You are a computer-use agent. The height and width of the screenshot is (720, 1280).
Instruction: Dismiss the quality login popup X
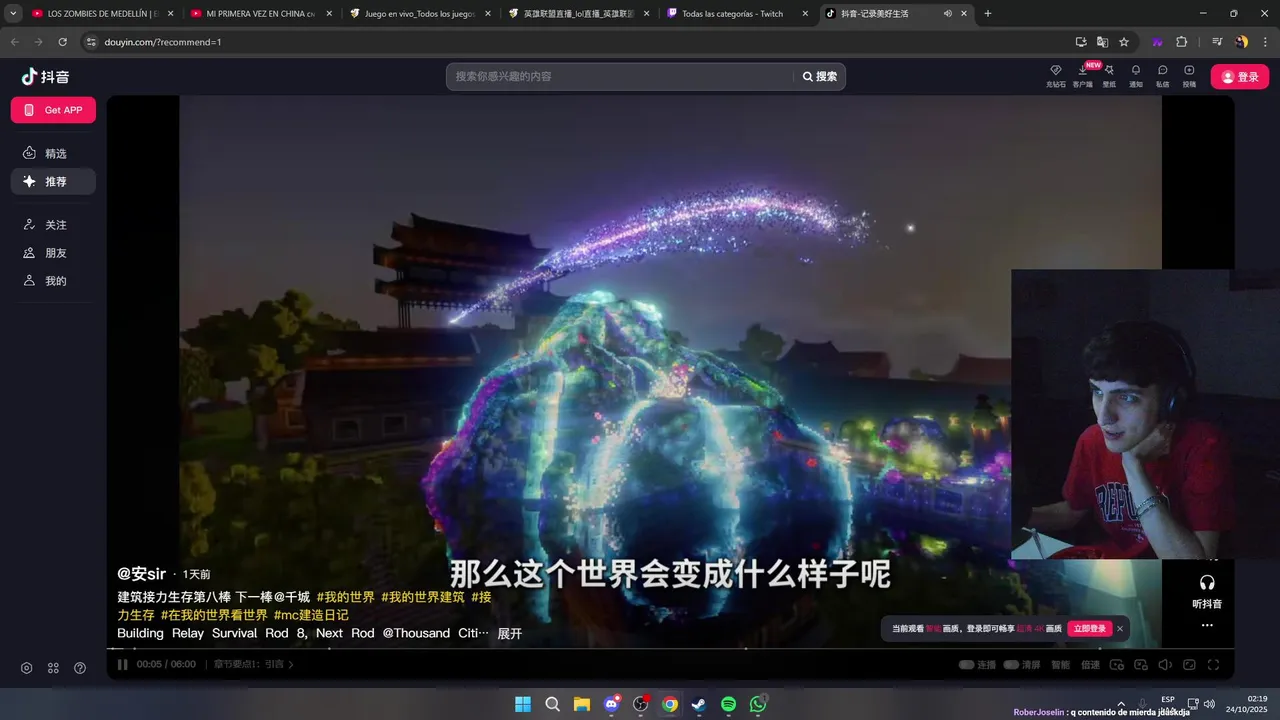[x=1120, y=628]
